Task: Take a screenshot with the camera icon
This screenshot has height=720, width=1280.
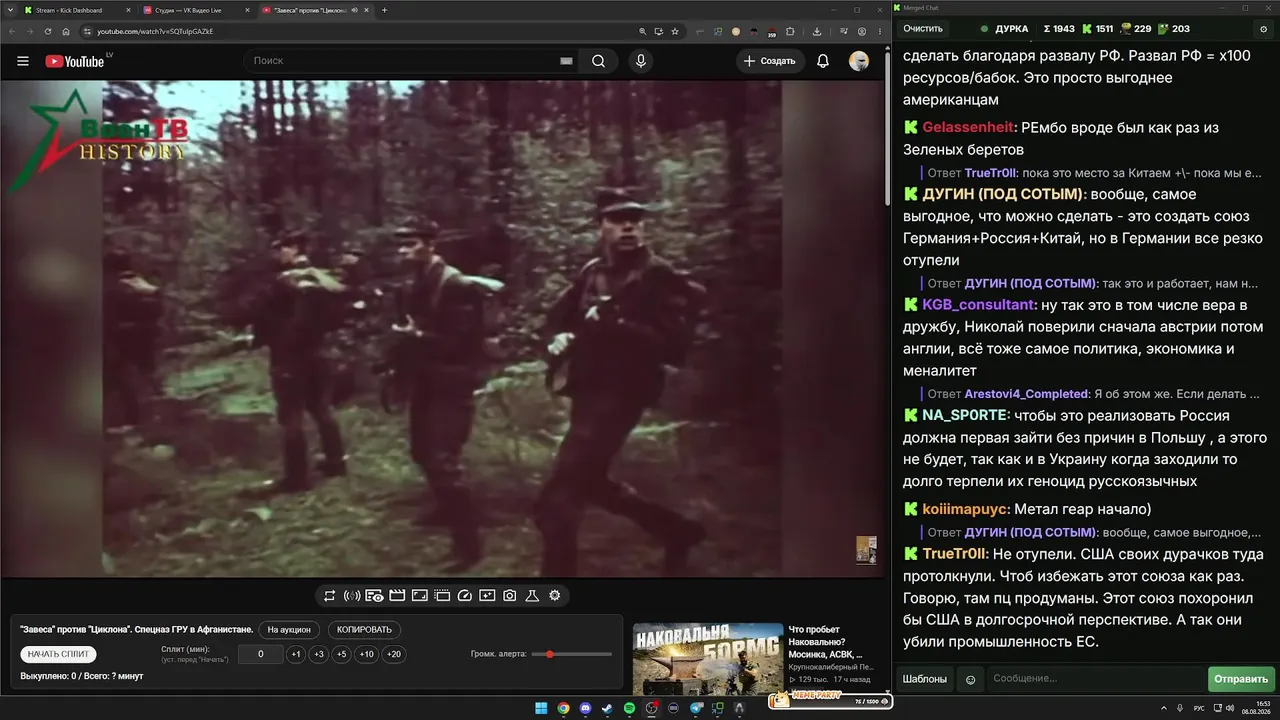Action: pos(510,596)
